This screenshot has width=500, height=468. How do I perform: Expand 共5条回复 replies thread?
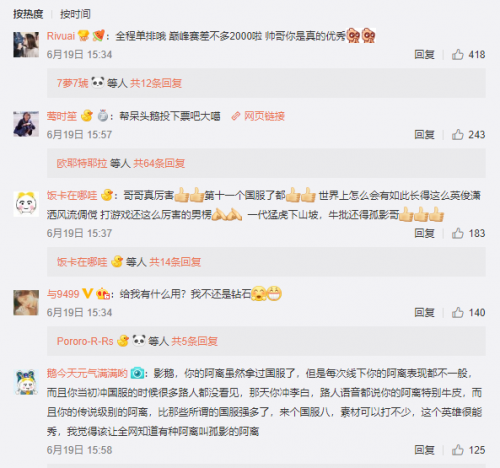click(194, 341)
